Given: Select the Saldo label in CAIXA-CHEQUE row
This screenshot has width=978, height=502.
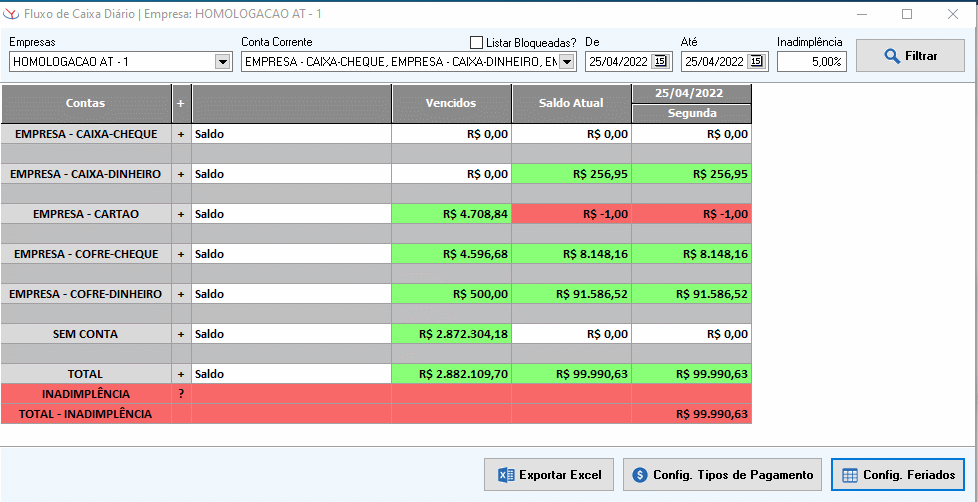Looking at the screenshot, I should (291, 134).
